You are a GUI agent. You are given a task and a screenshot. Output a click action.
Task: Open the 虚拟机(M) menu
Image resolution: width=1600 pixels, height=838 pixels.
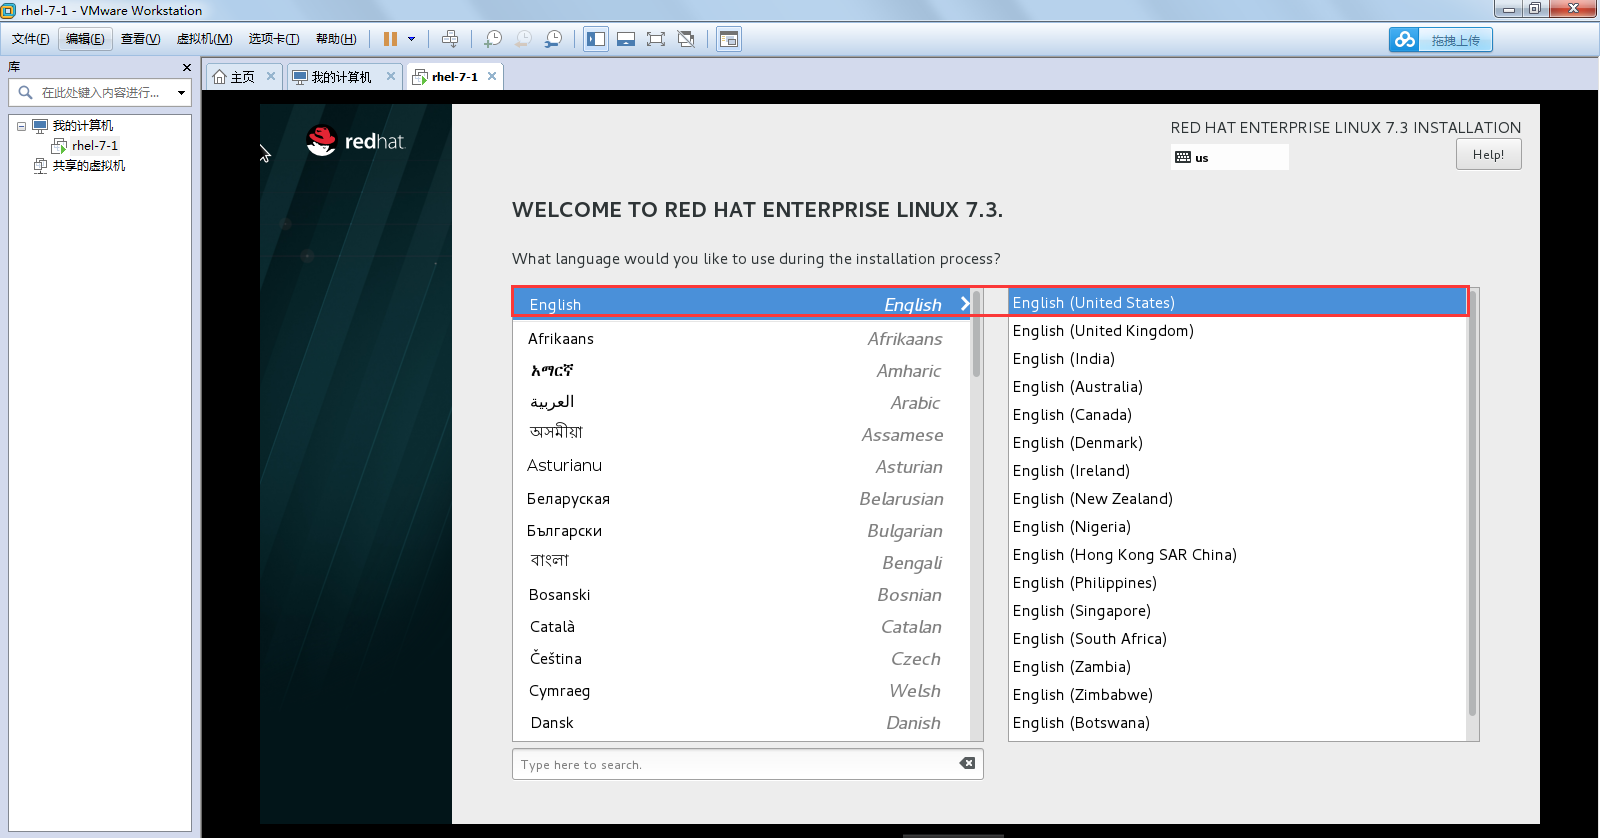click(204, 39)
